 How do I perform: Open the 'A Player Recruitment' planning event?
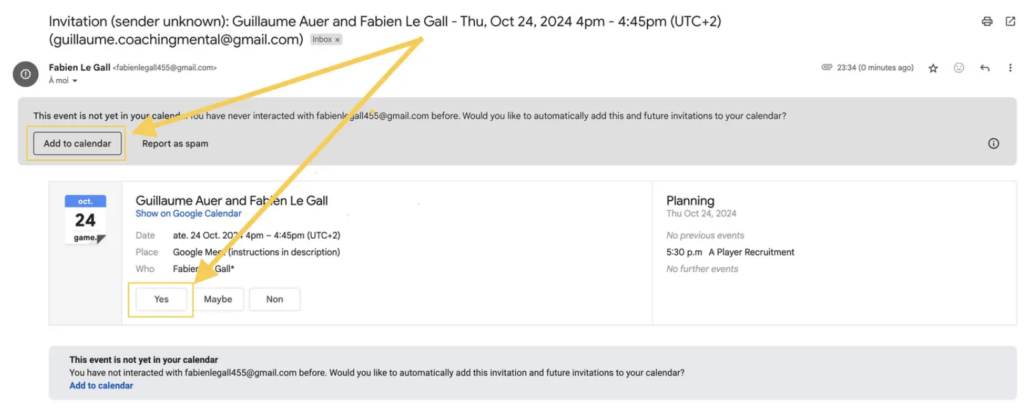pos(730,252)
